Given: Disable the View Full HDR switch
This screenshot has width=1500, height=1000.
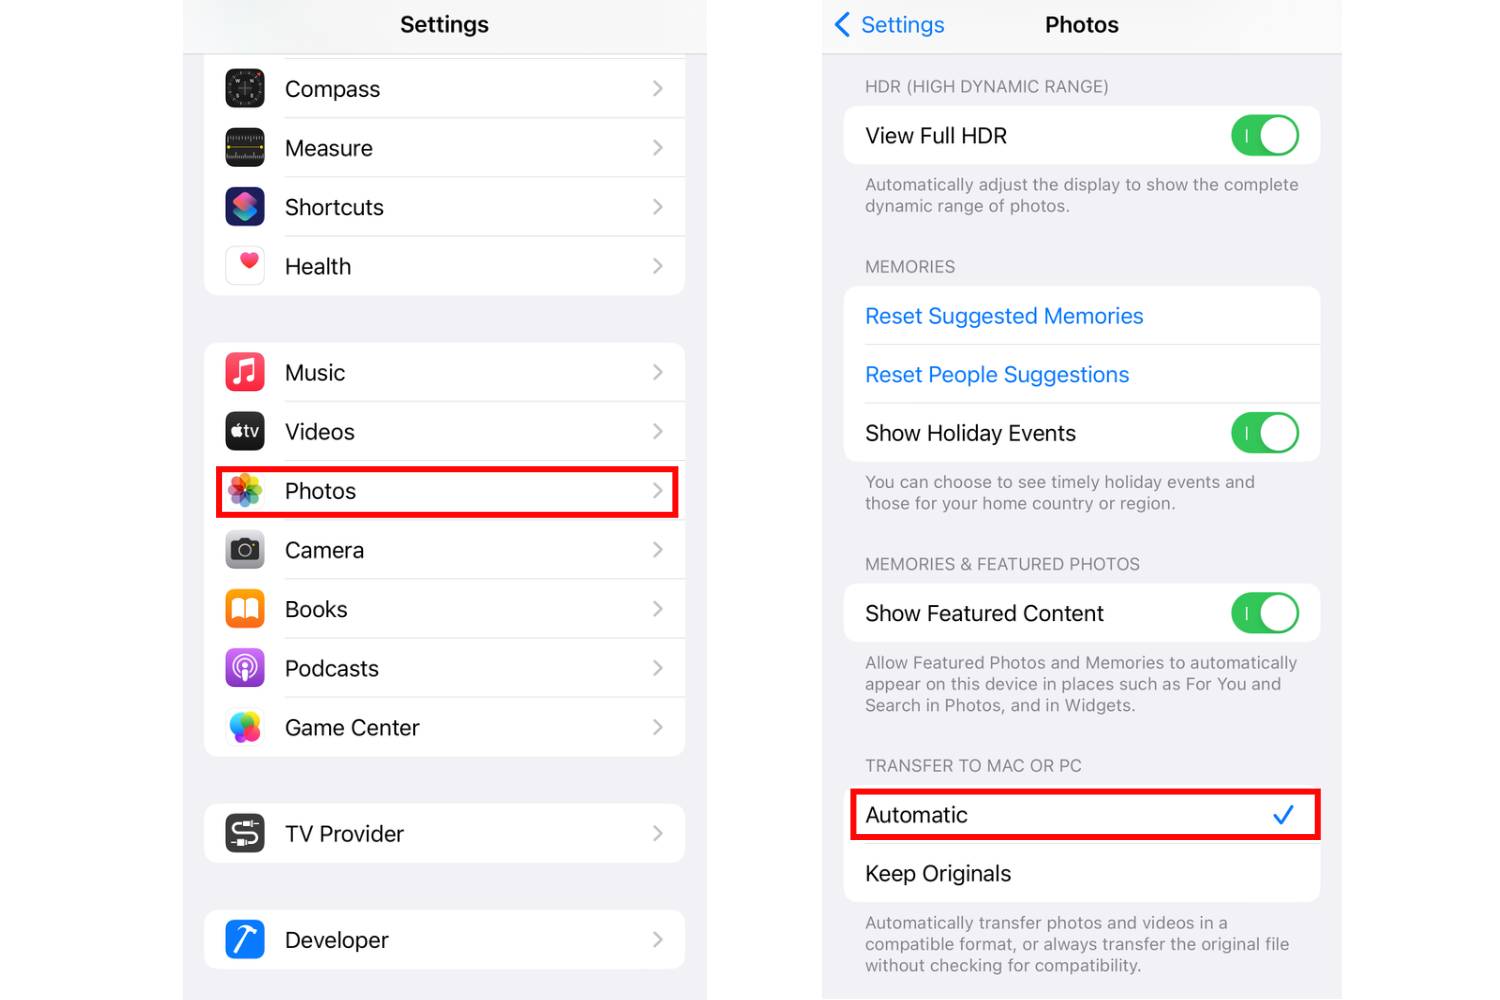Looking at the screenshot, I should pos(1265,135).
